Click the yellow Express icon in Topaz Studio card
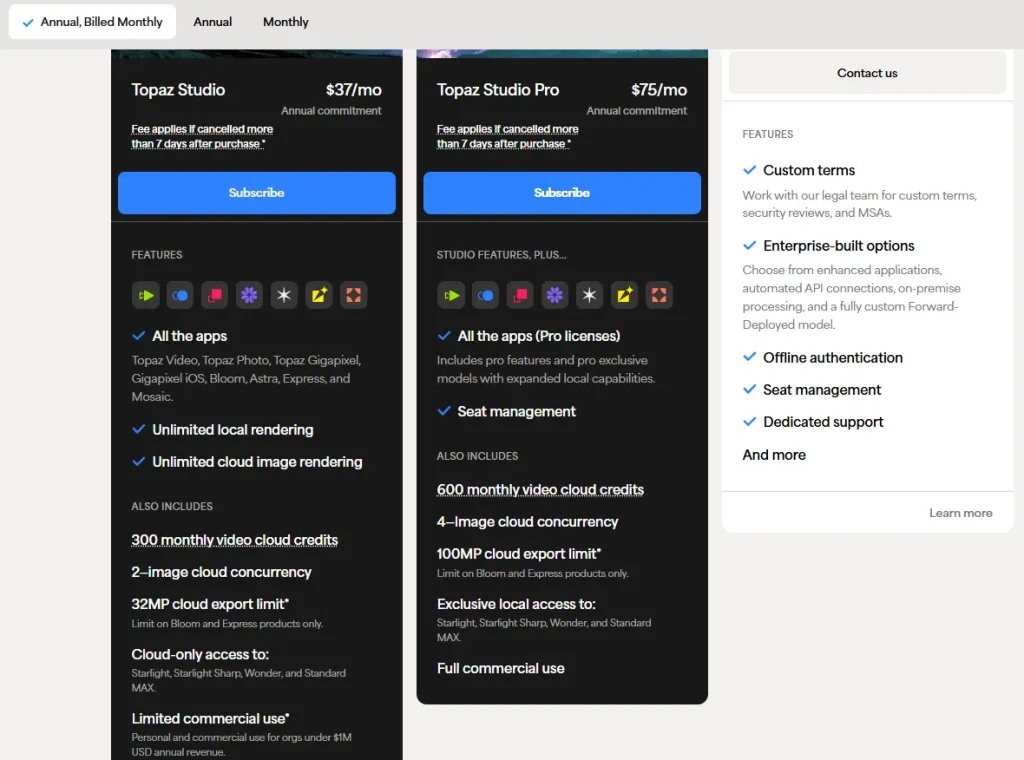 [x=318, y=295]
